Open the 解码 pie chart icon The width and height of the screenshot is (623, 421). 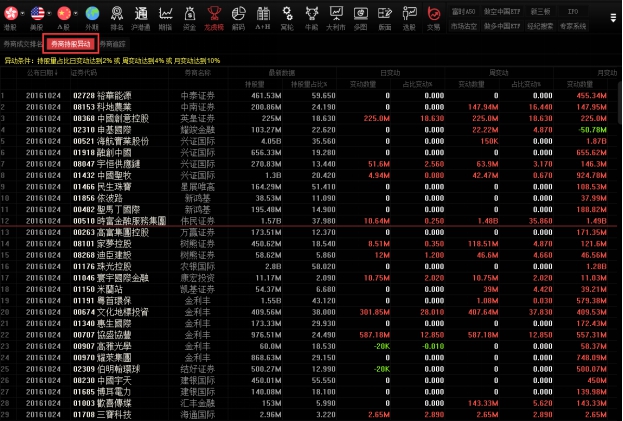pos(238,13)
